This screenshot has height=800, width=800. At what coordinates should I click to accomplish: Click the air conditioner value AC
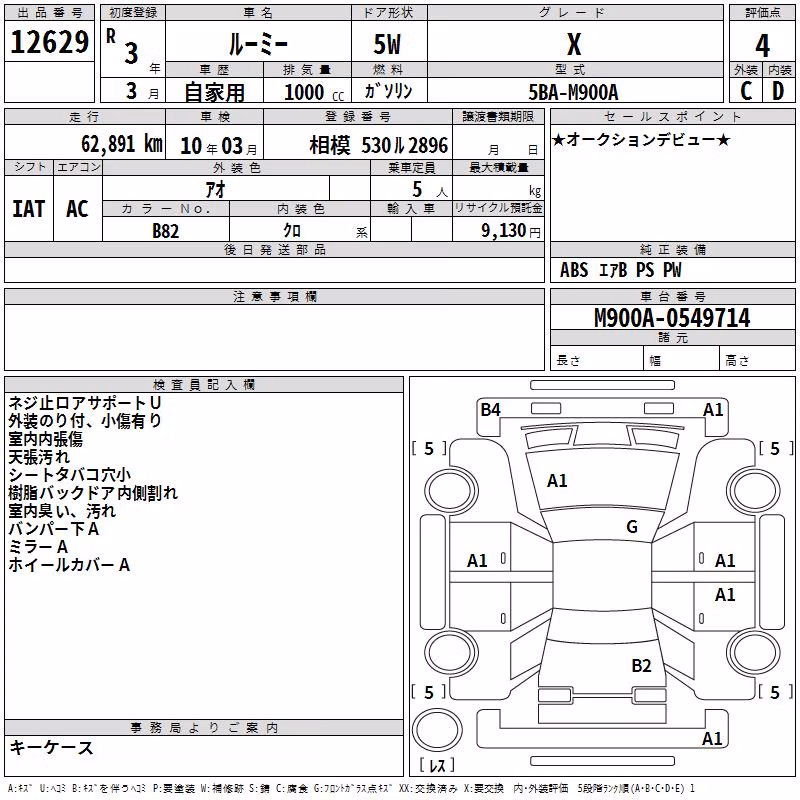click(78, 209)
